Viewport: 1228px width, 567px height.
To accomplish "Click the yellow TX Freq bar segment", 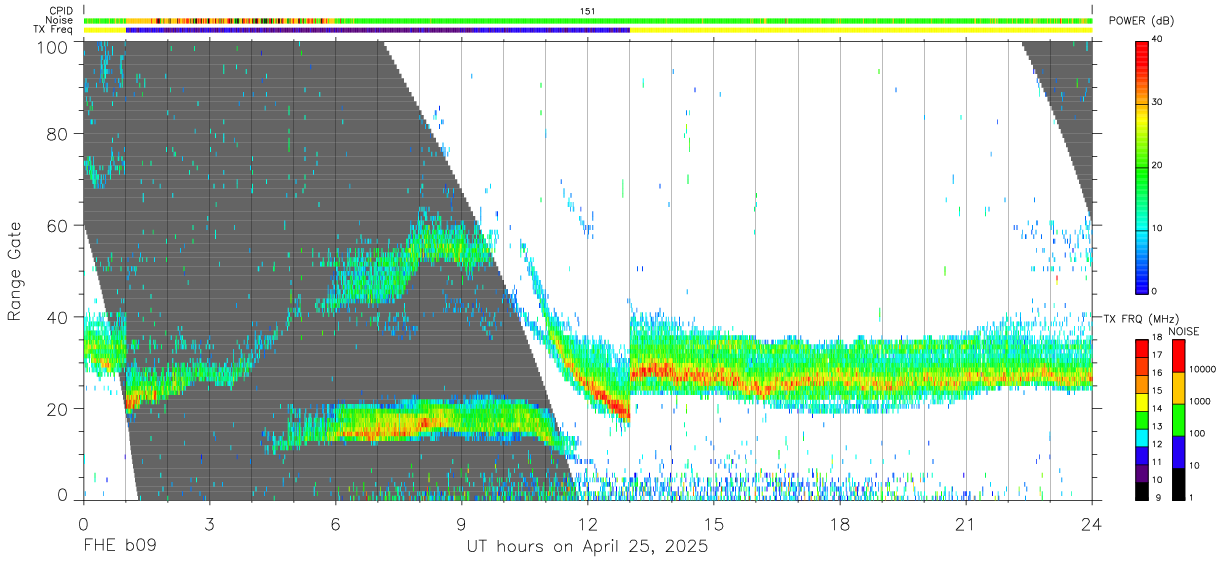I will (861, 30).
